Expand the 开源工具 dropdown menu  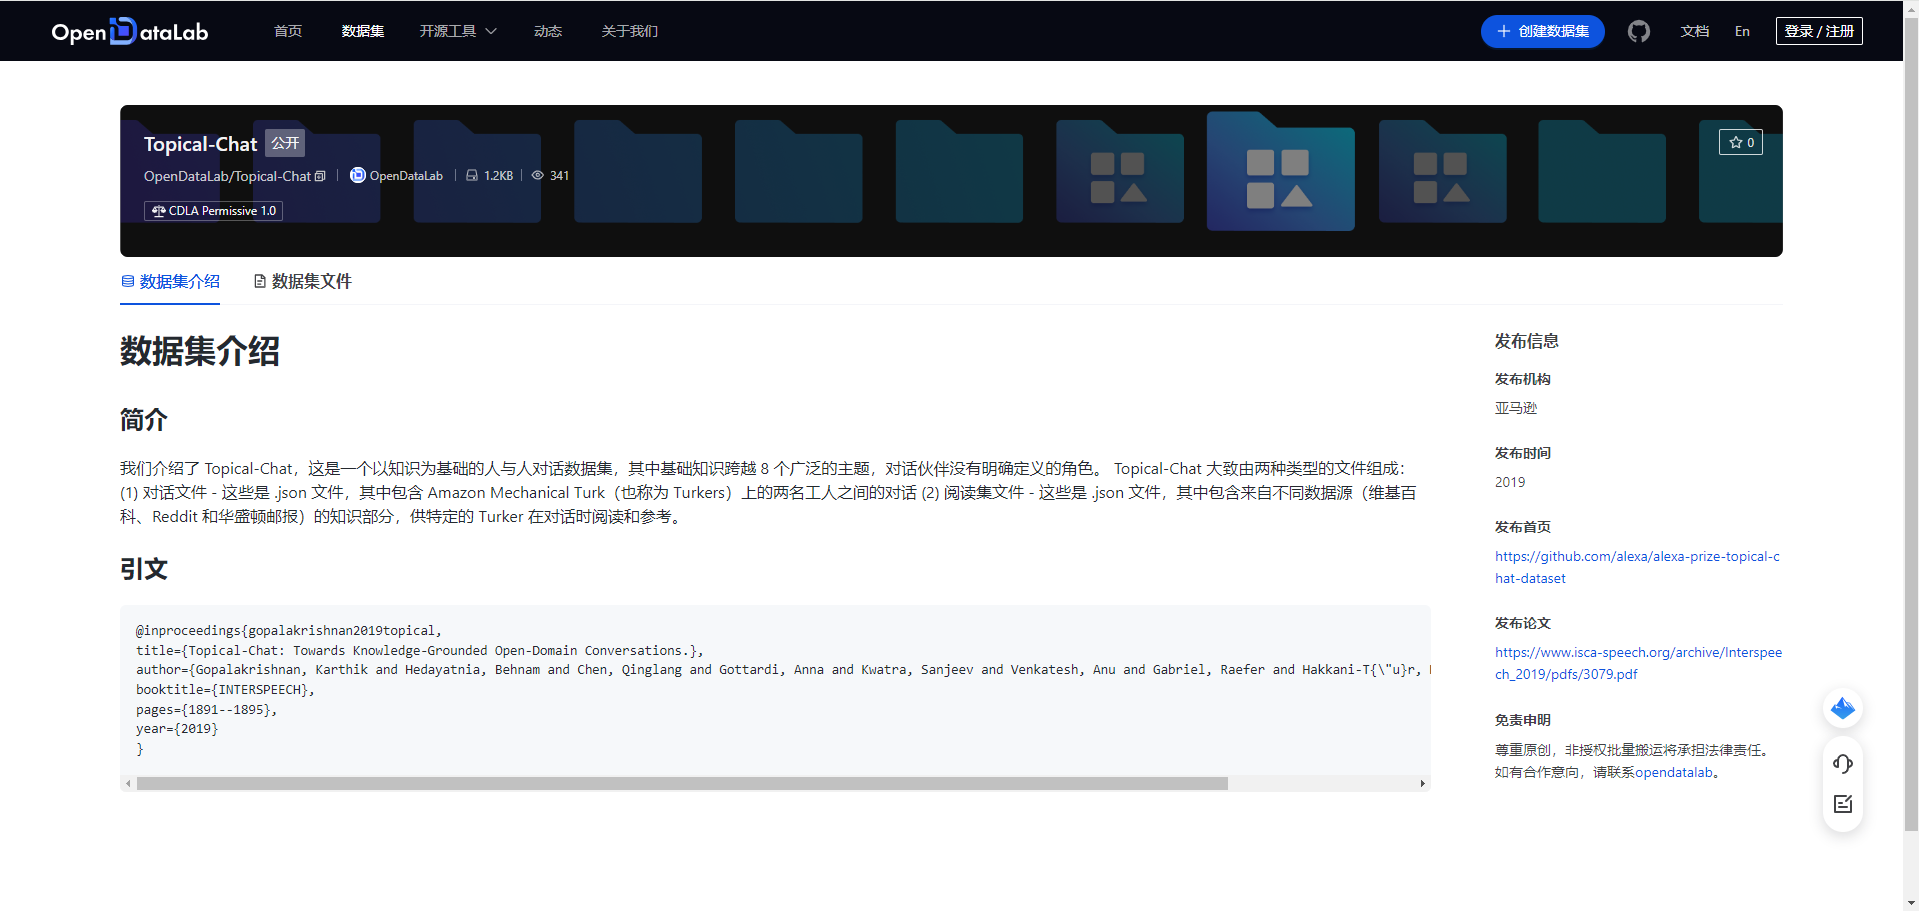click(x=458, y=31)
